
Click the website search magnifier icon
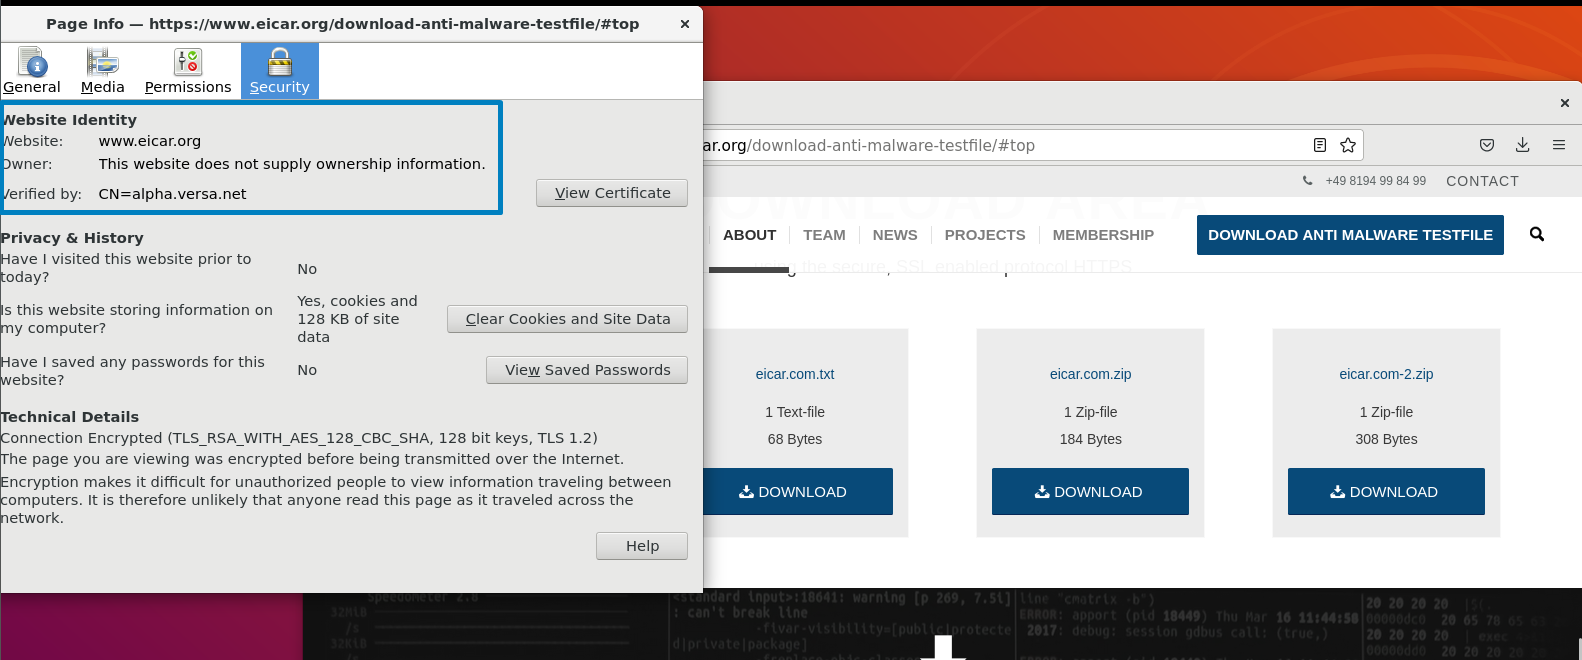coord(1537,234)
